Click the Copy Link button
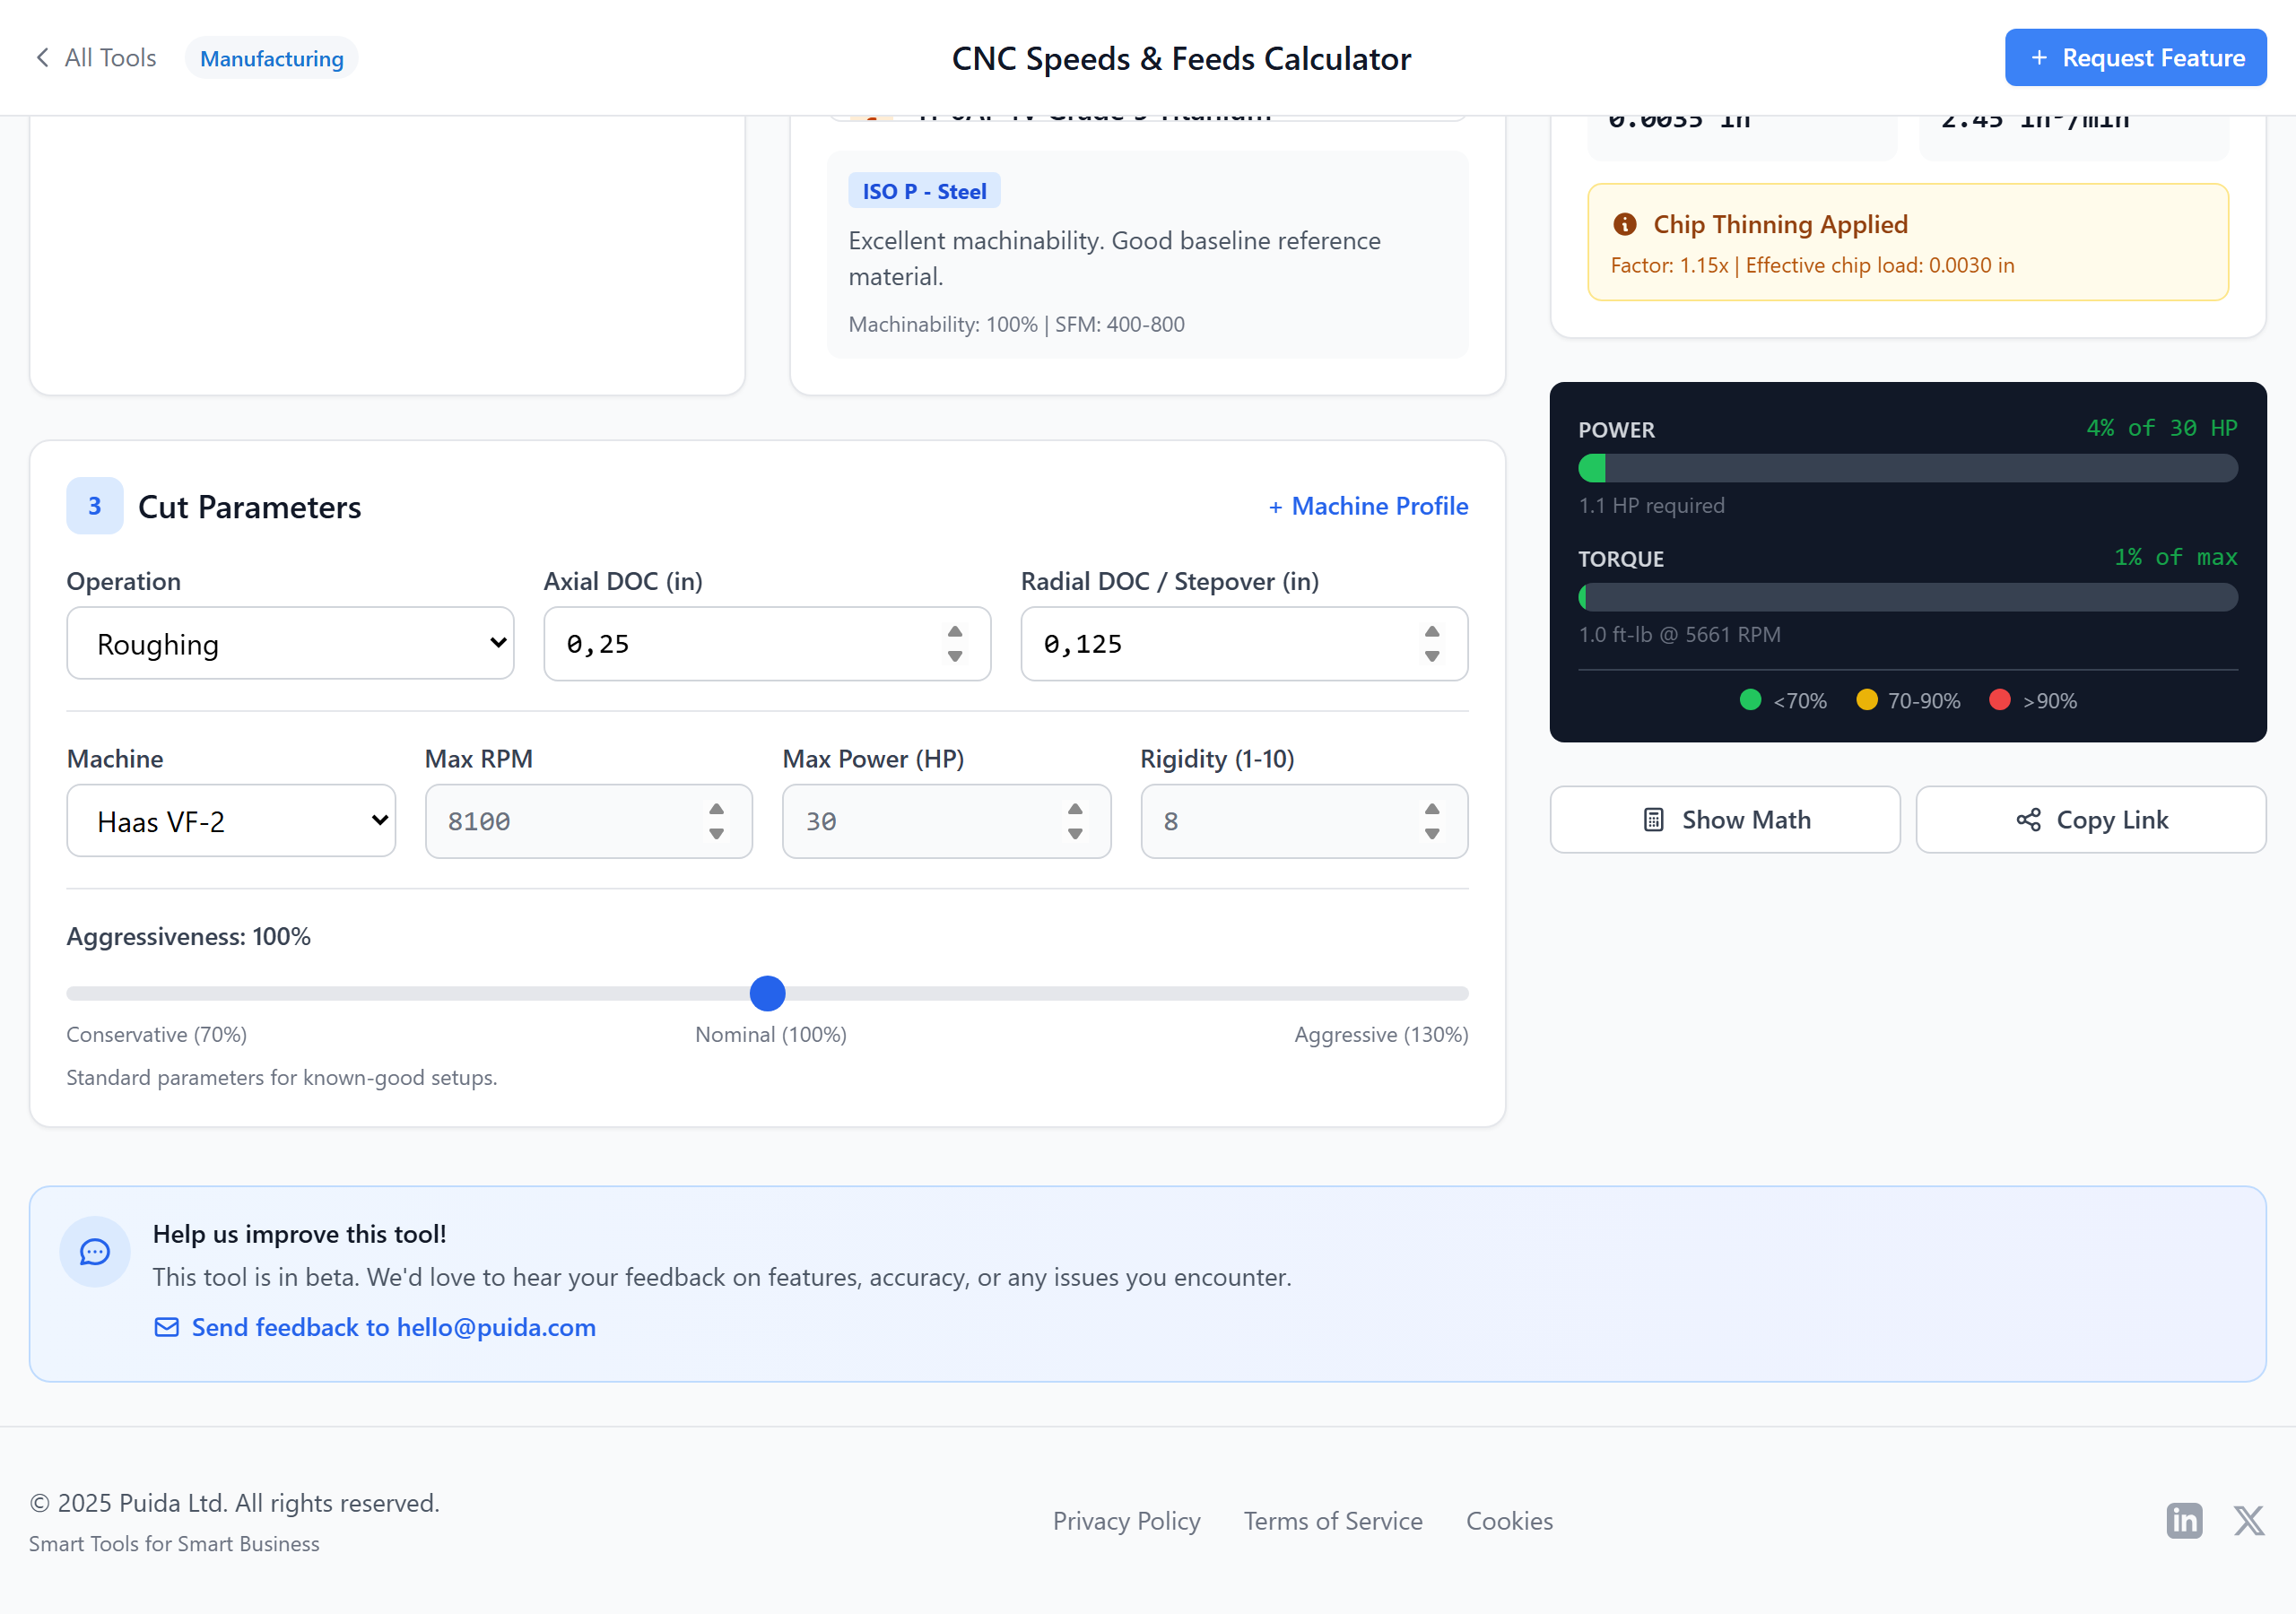2296x1614 pixels. pos(2091,820)
